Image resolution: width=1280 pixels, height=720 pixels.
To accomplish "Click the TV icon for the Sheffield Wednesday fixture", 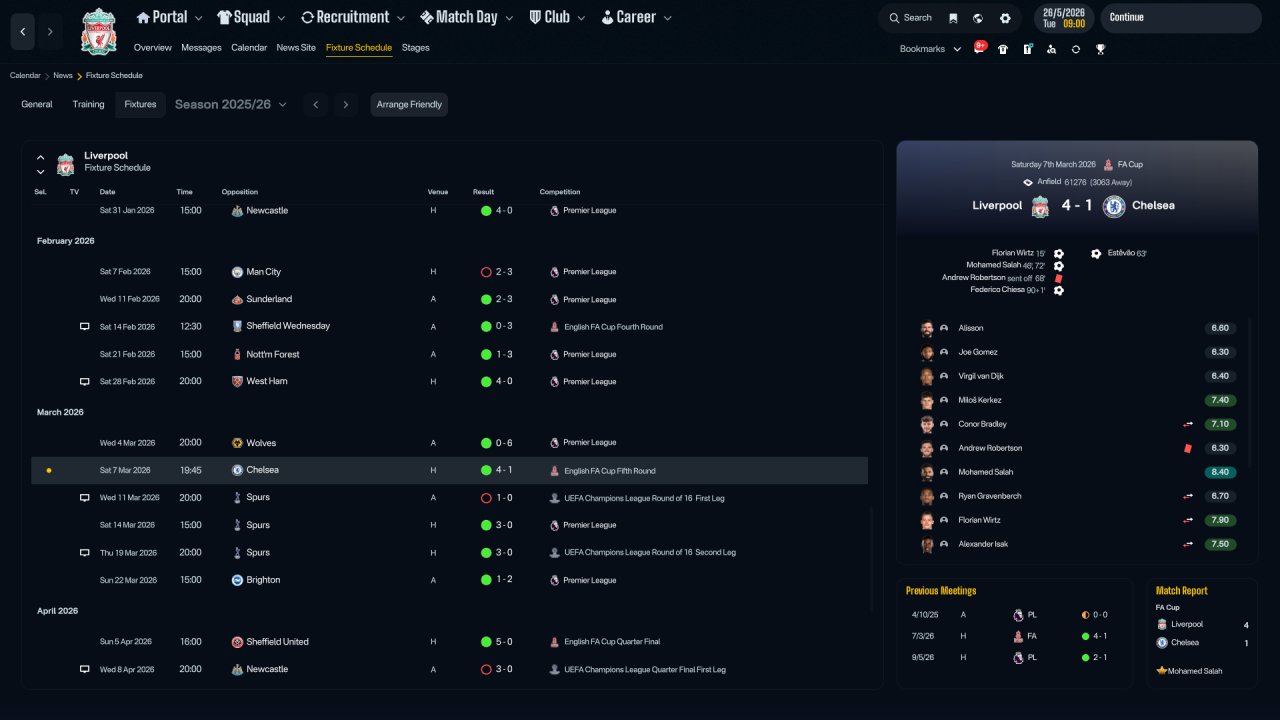I will [x=85, y=327].
